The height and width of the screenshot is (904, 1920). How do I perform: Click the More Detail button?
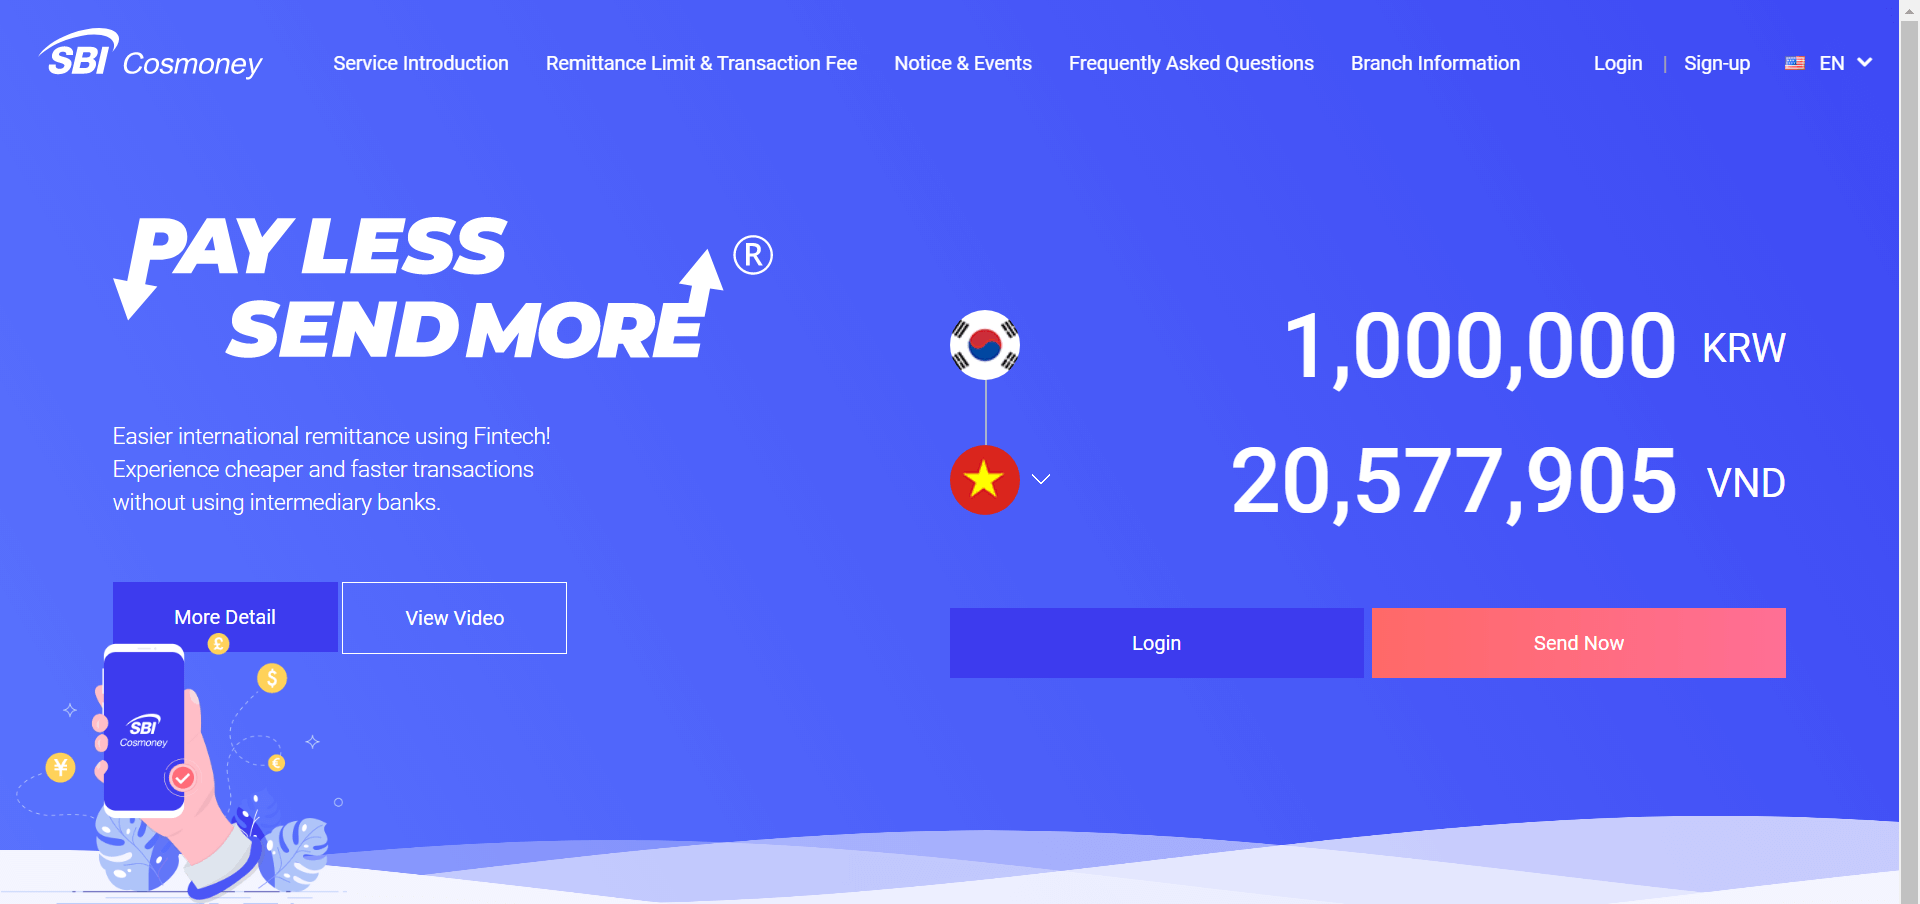[x=225, y=617]
